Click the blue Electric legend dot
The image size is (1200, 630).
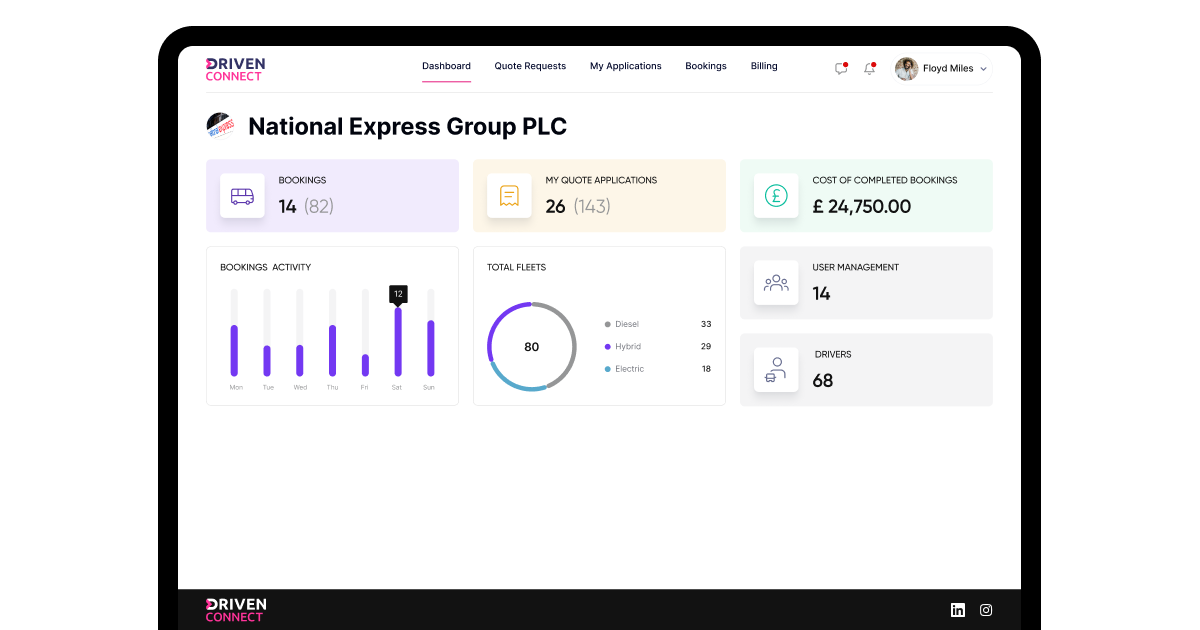[x=608, y=369]
